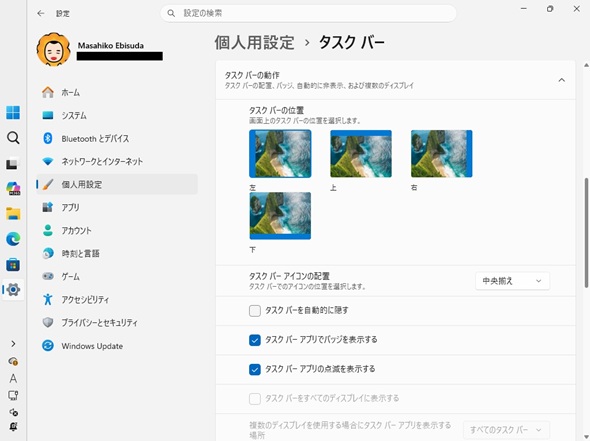Uncheck タスク バー アプリの点滅を表示する
The image size is (590, 441).
[255, 370]
